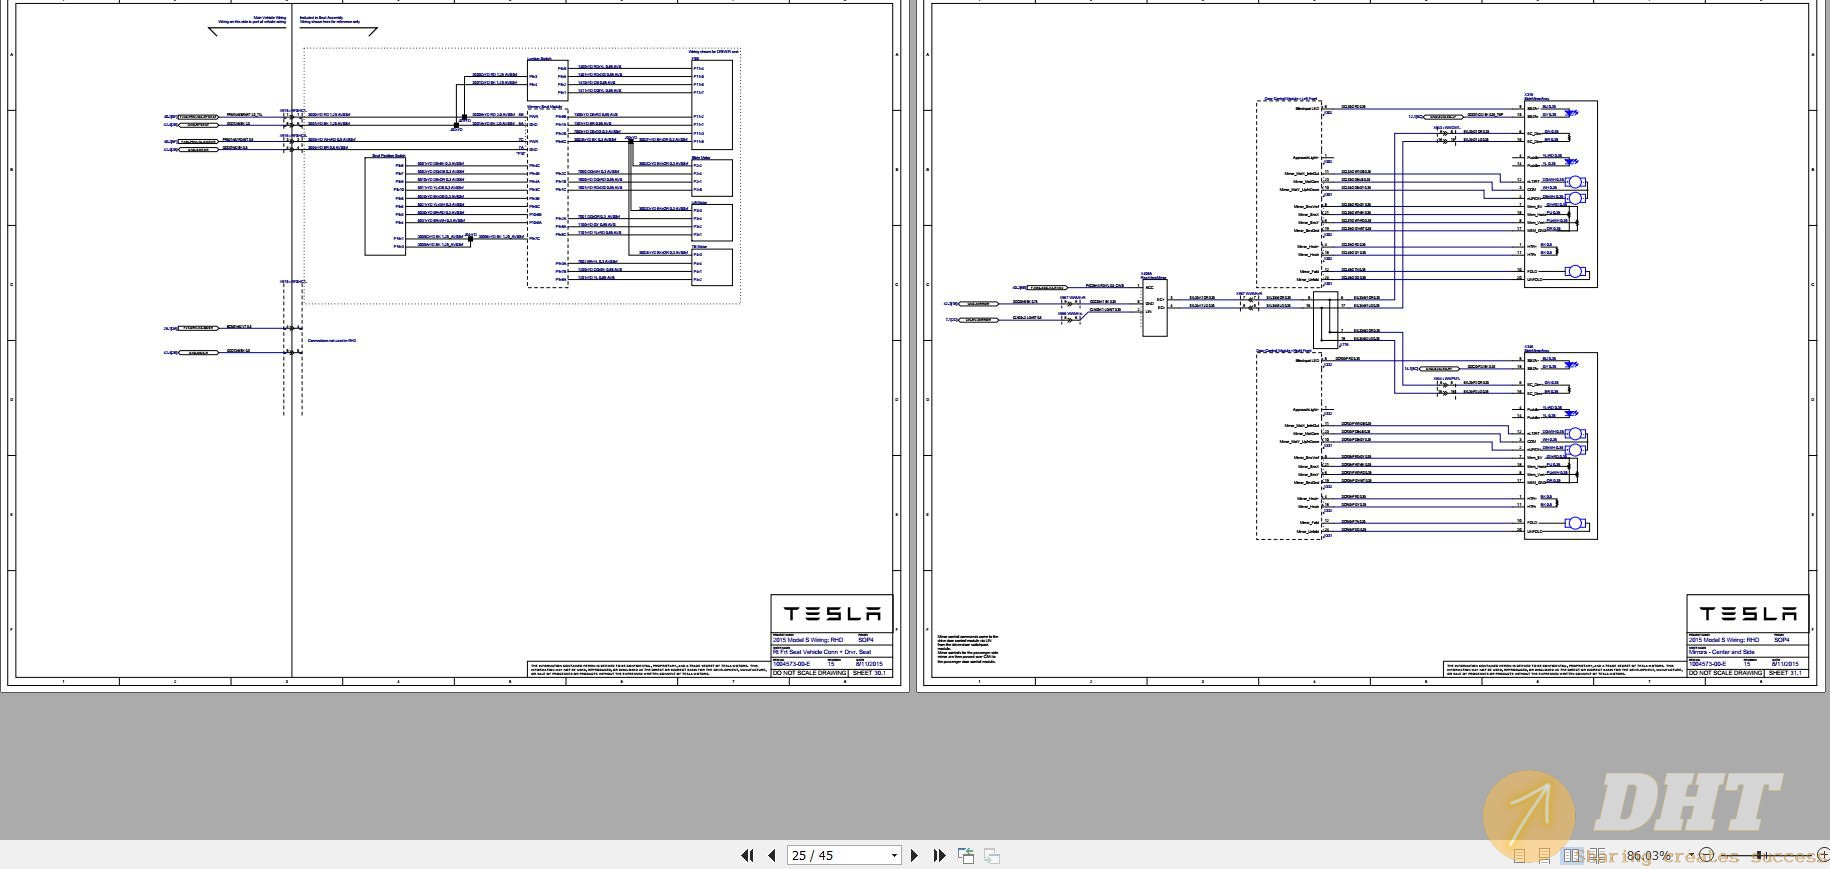
Task: Click the 'SHEET 31.1' label
Action: 1784,673
